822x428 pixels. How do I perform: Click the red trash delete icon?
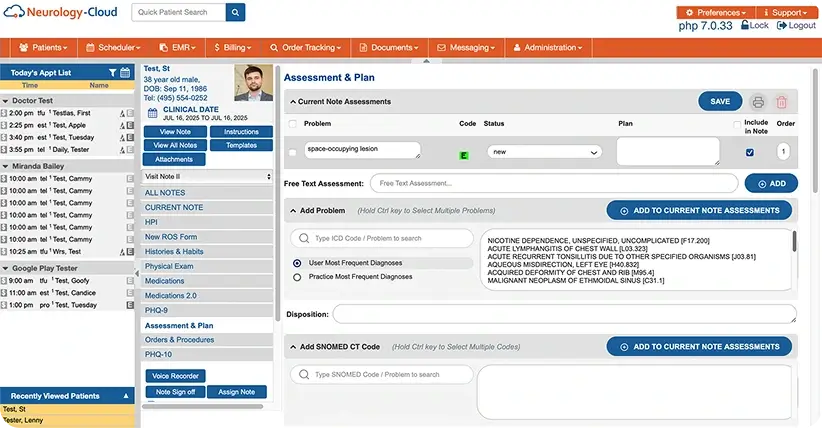click(x=781, y=102)
